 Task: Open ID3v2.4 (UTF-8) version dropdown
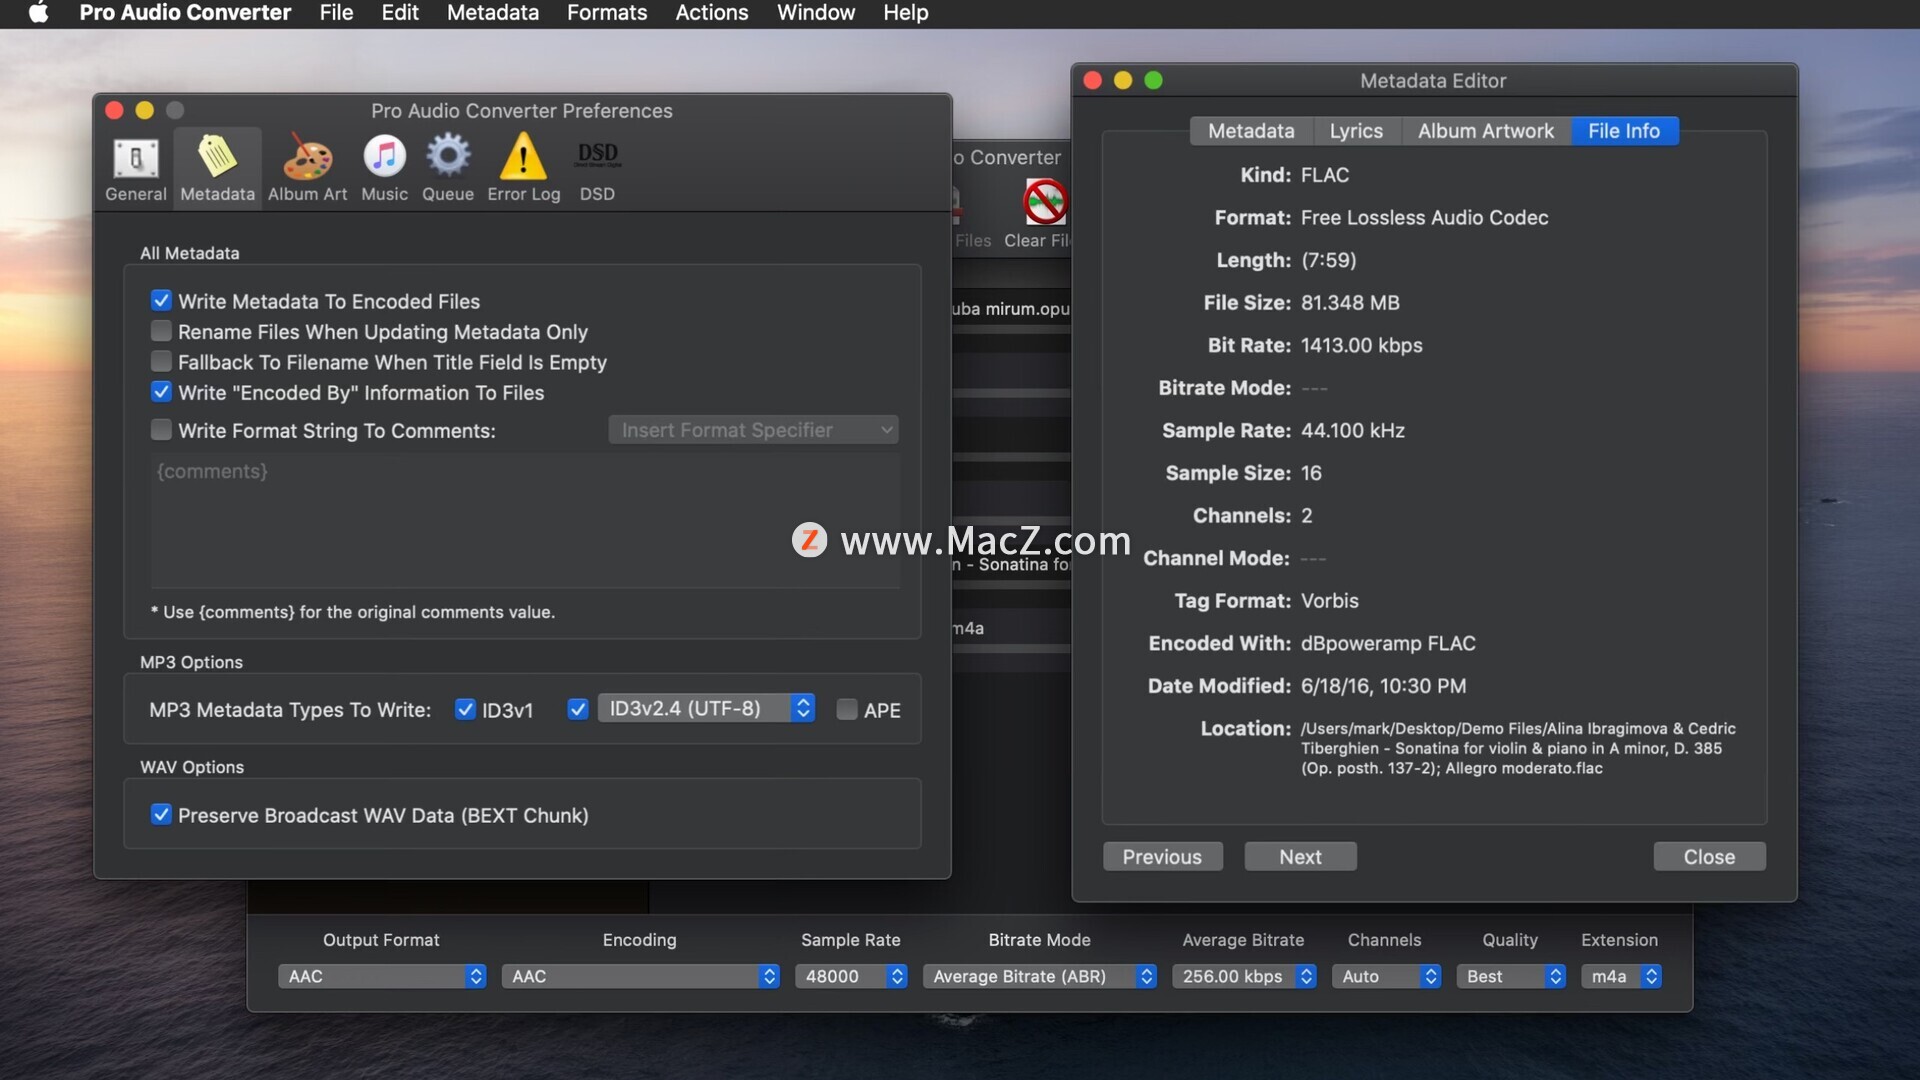706,708
